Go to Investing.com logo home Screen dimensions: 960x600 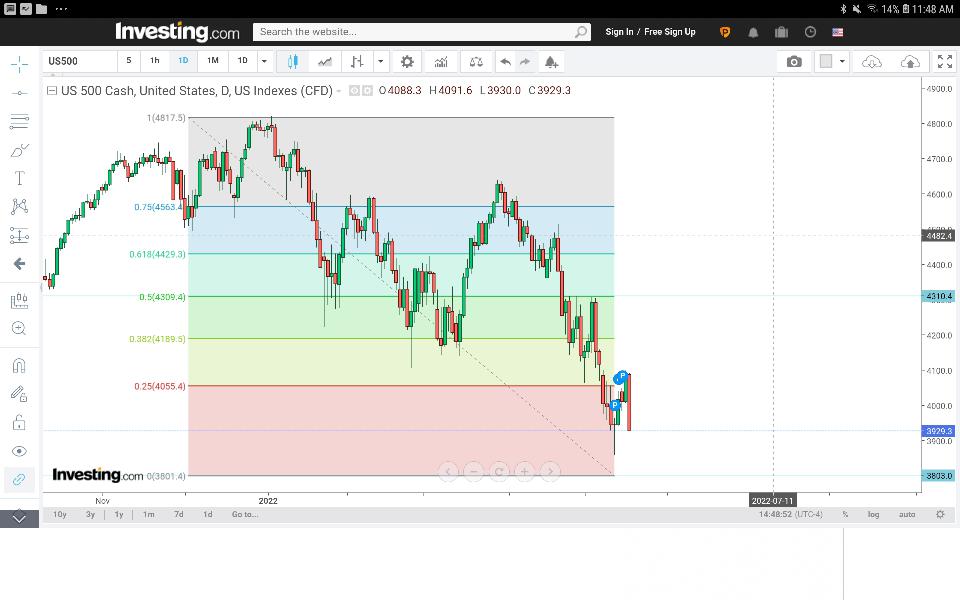(177, 32)
